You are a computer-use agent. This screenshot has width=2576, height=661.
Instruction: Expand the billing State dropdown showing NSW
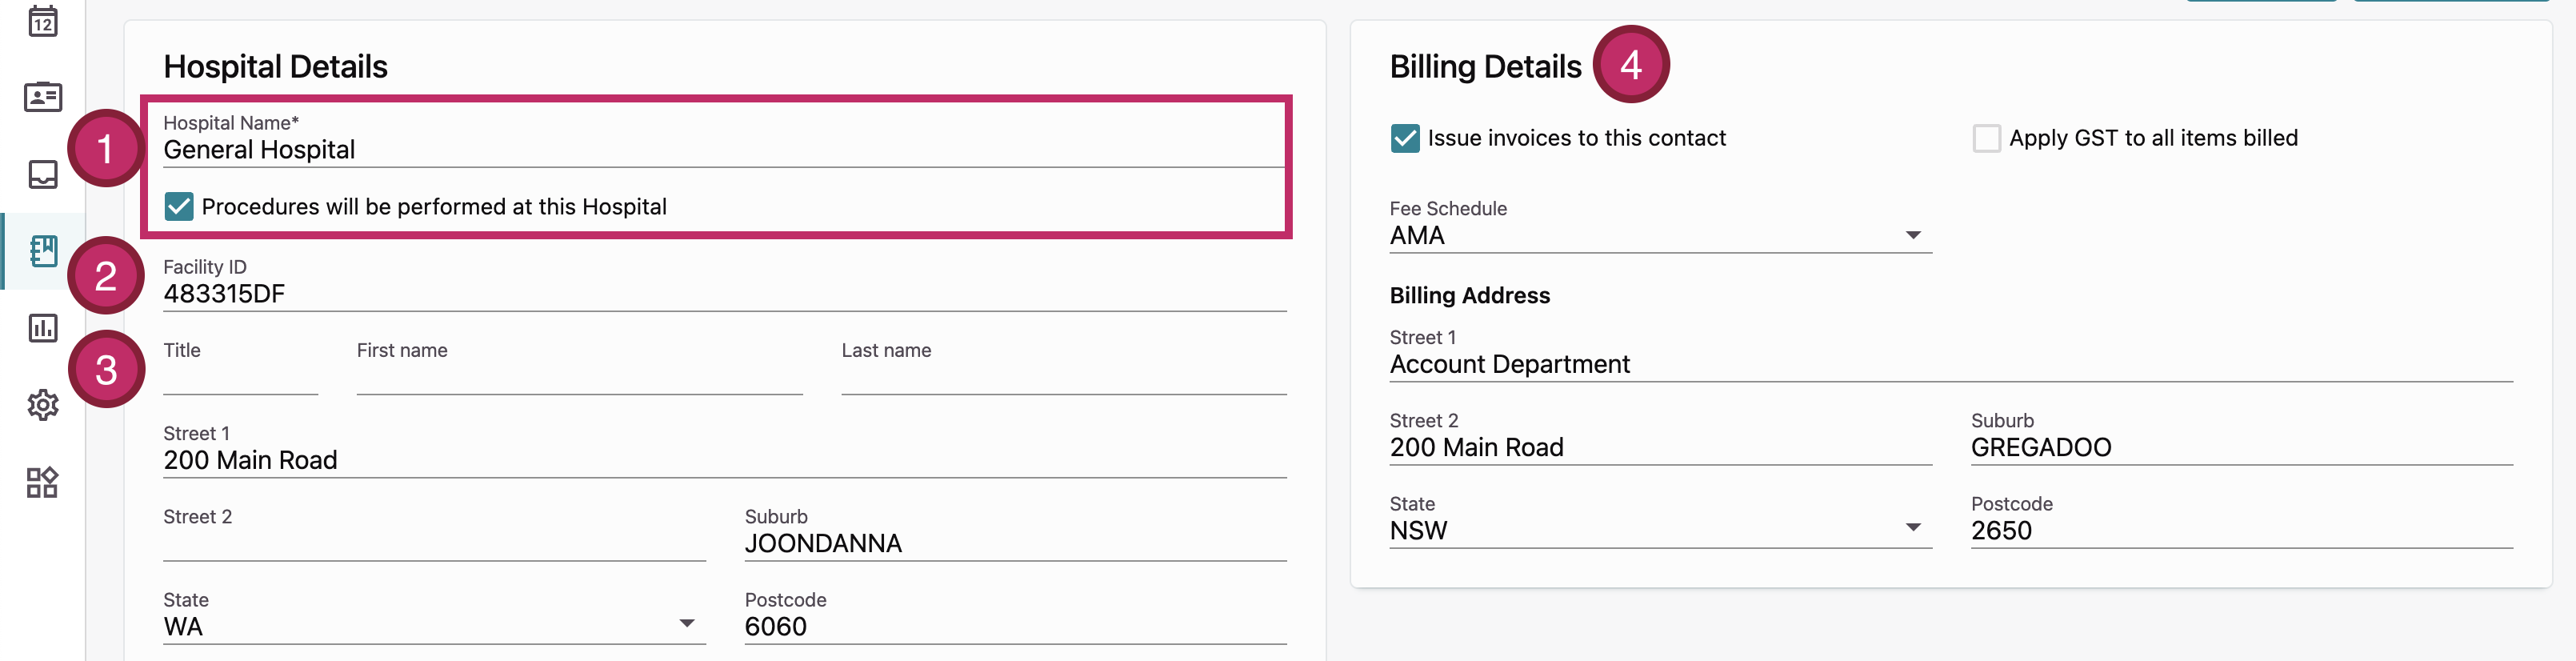pyautogui.click(x=1914, y=526)
